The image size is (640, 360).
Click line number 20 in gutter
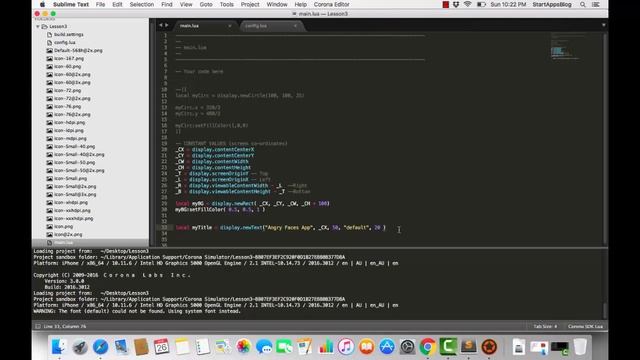click(x=164, y=149)
